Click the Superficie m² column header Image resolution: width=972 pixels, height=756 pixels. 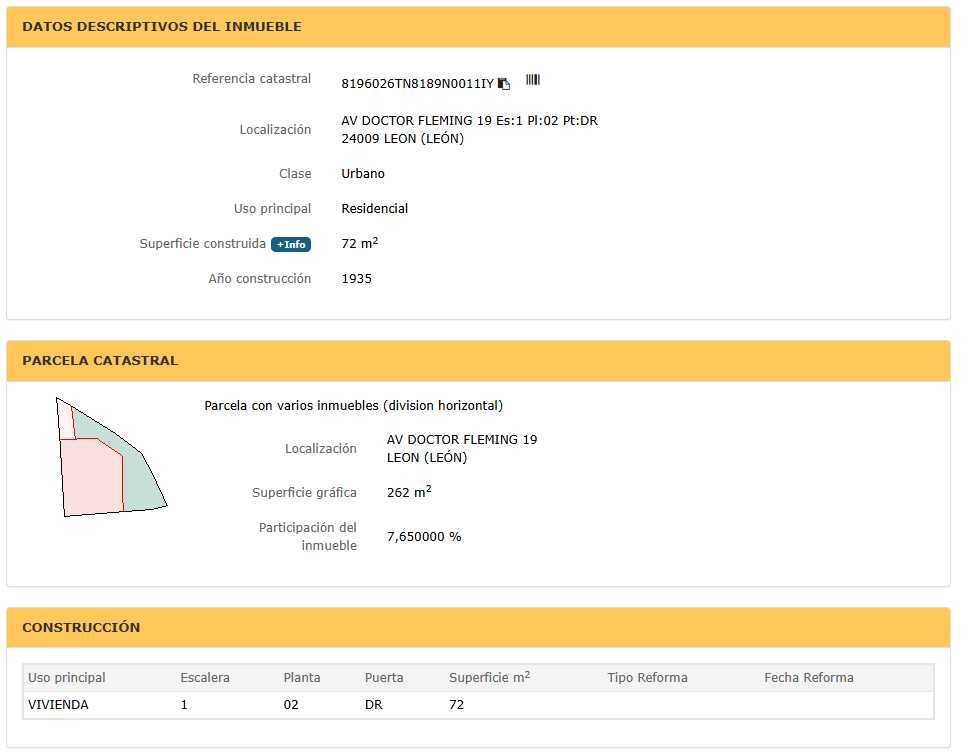(489, 677)
